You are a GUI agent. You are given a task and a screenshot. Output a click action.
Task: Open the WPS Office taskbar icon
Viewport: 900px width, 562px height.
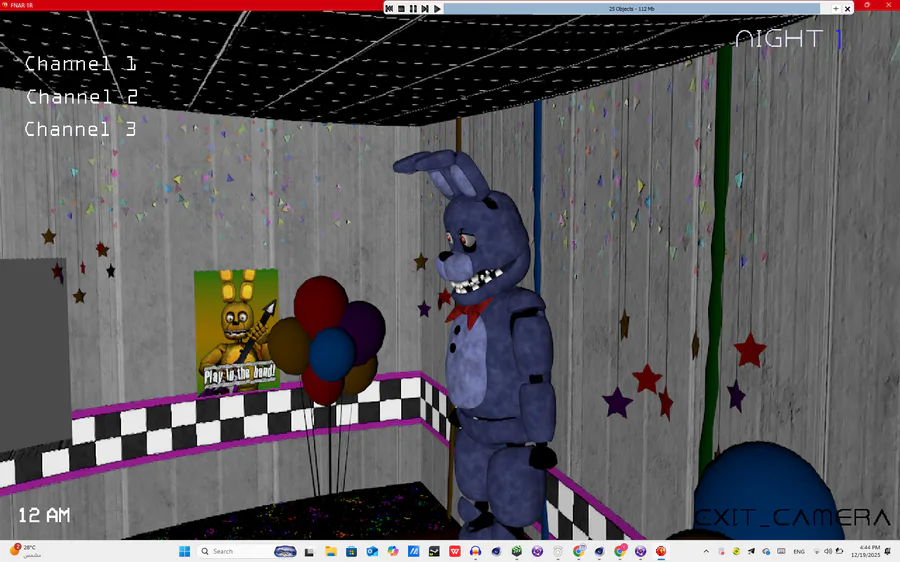pyautogui.click(x=455, y=552)
